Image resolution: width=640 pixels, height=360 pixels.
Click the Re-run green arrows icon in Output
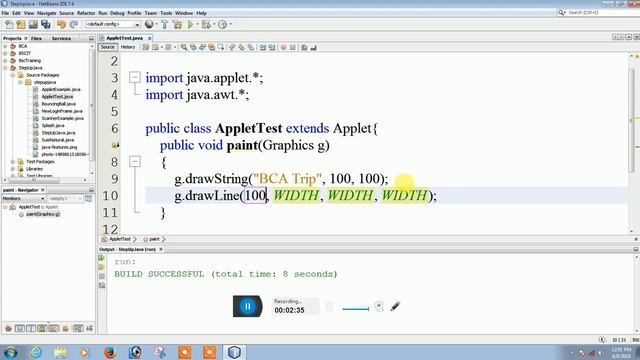tap(102, 258)
